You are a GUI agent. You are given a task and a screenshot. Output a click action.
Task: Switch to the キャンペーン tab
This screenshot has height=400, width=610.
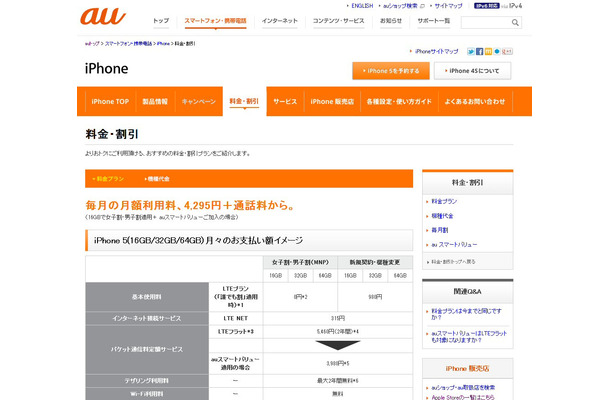click(198, 102)
